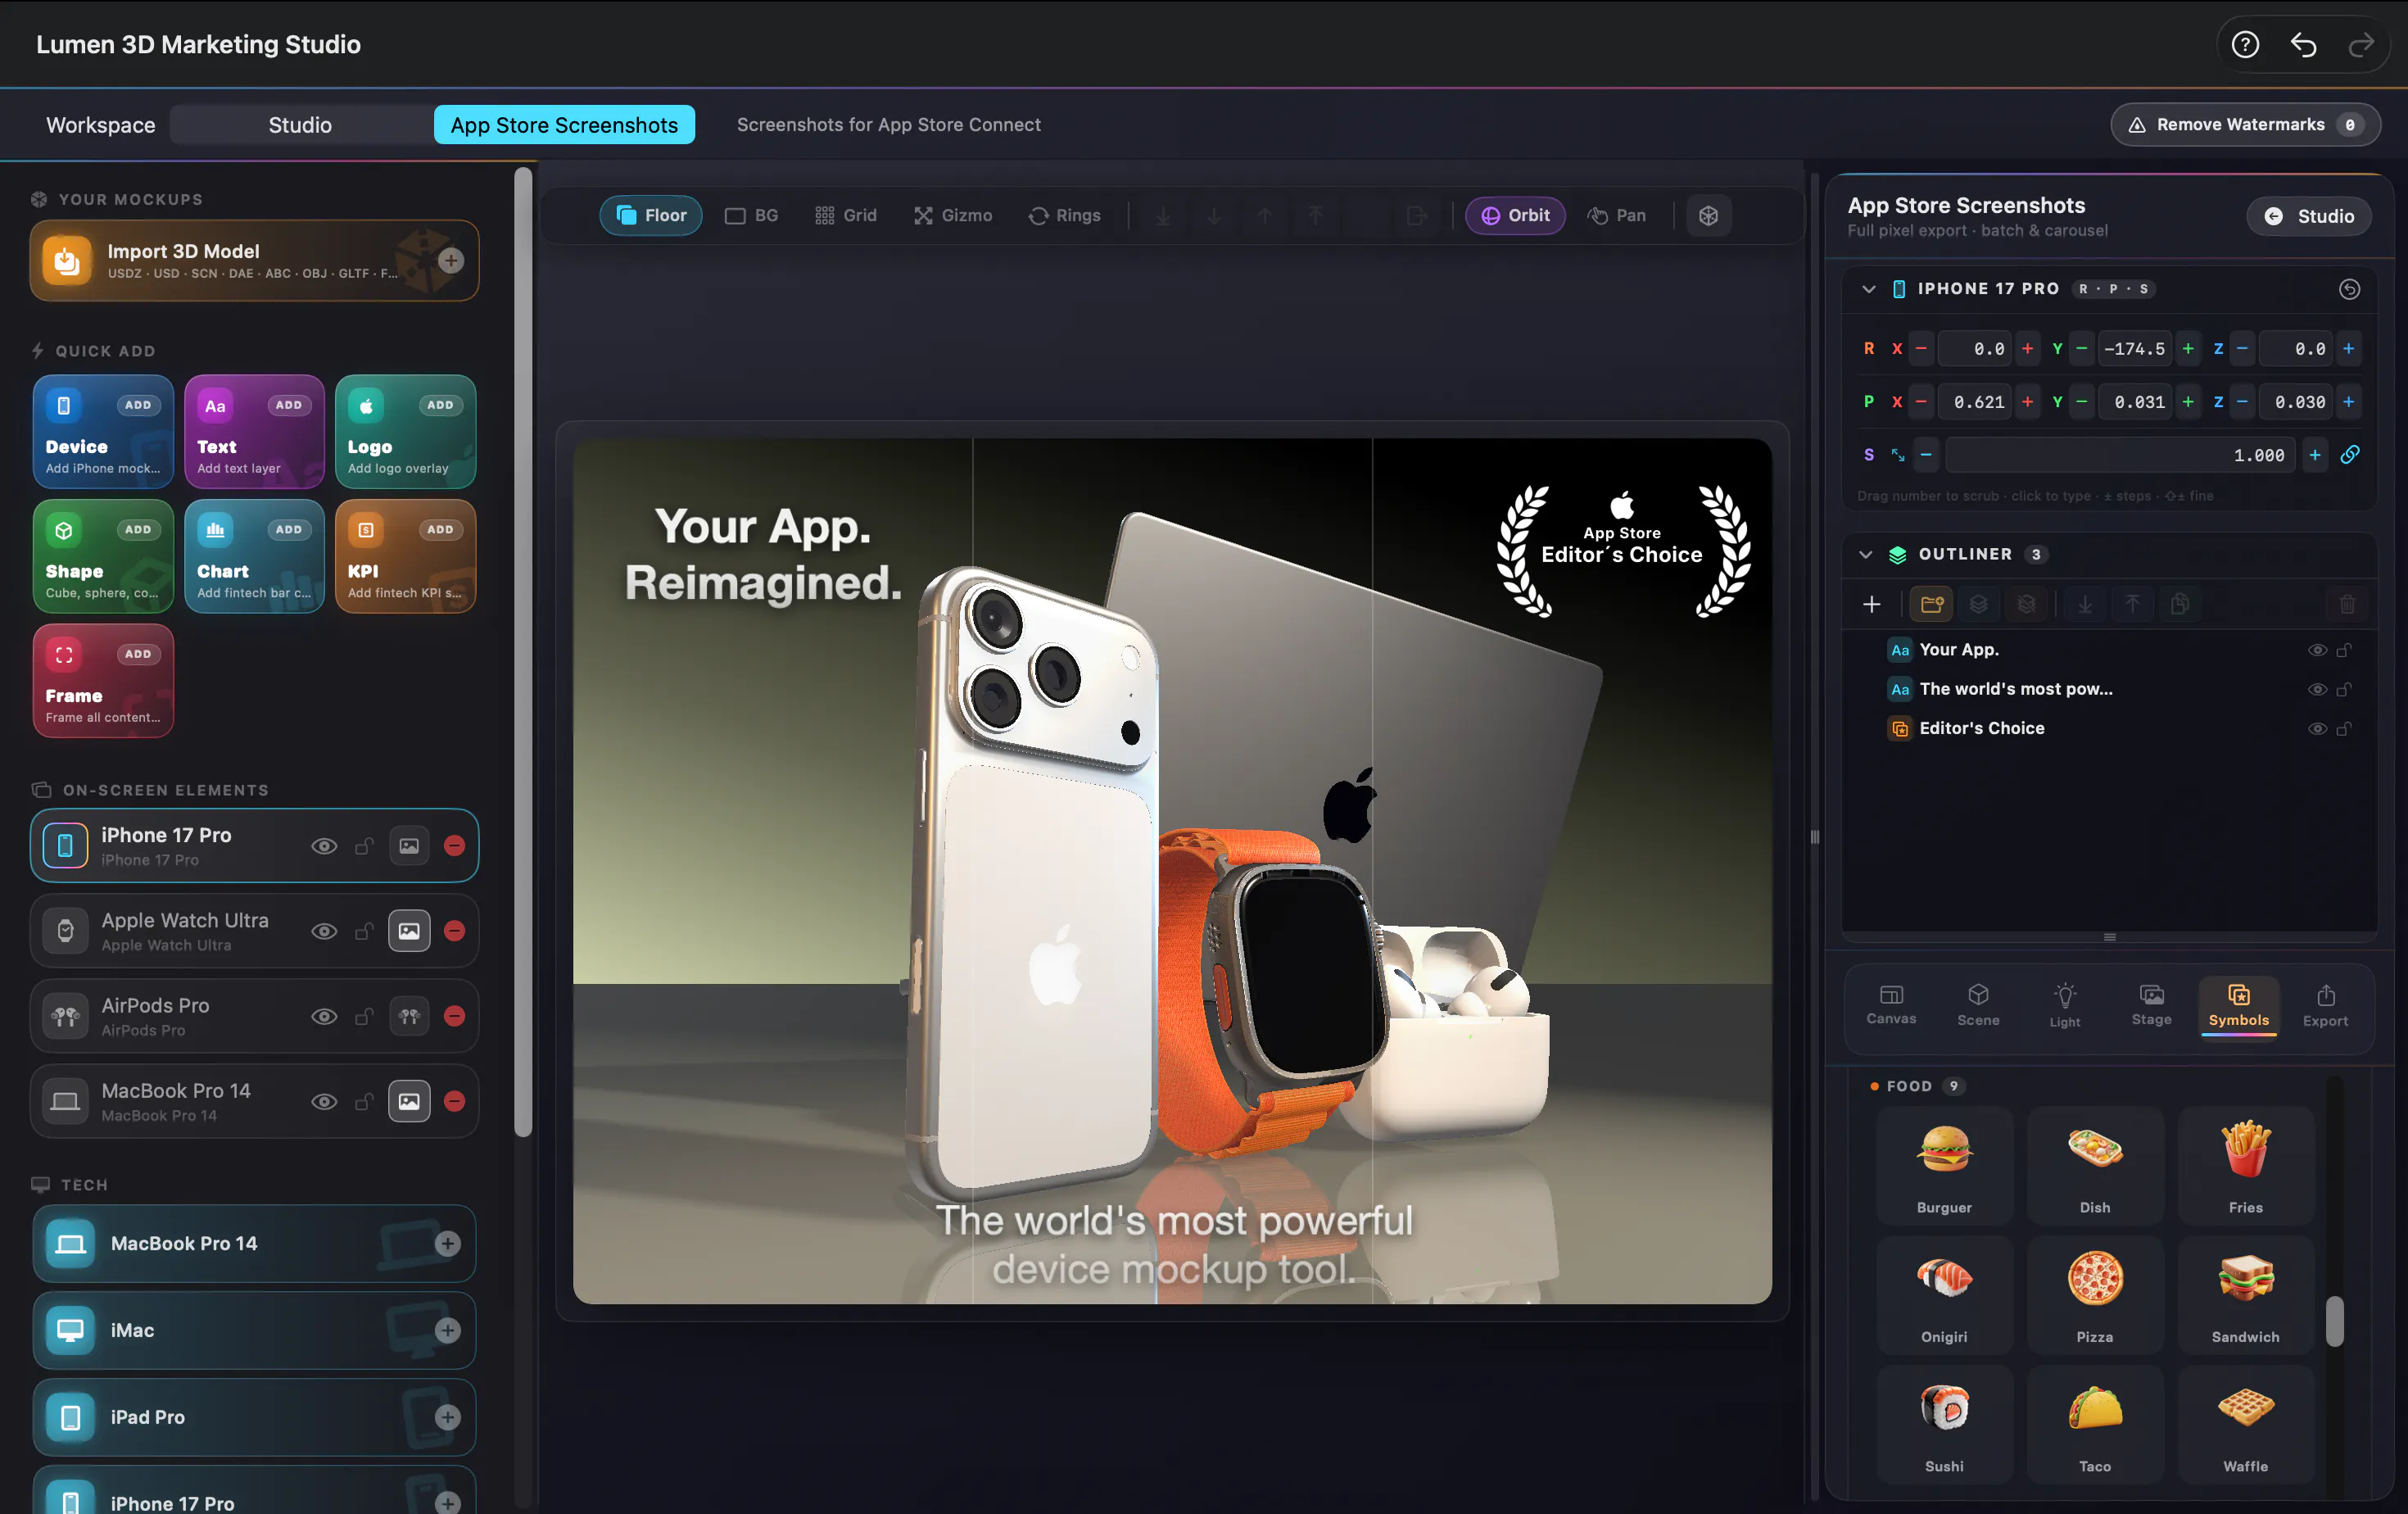Toggle the Floor option in viewport toolbar

tap(651, 216)
